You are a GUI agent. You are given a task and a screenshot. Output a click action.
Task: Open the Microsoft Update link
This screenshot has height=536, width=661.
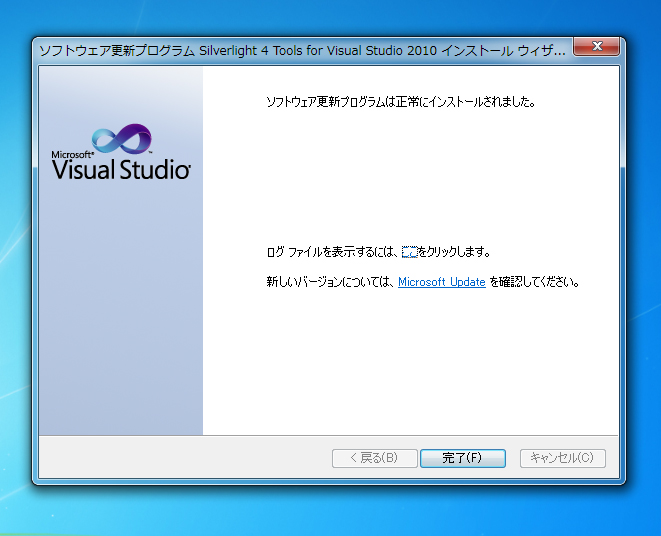click(441, 282)
